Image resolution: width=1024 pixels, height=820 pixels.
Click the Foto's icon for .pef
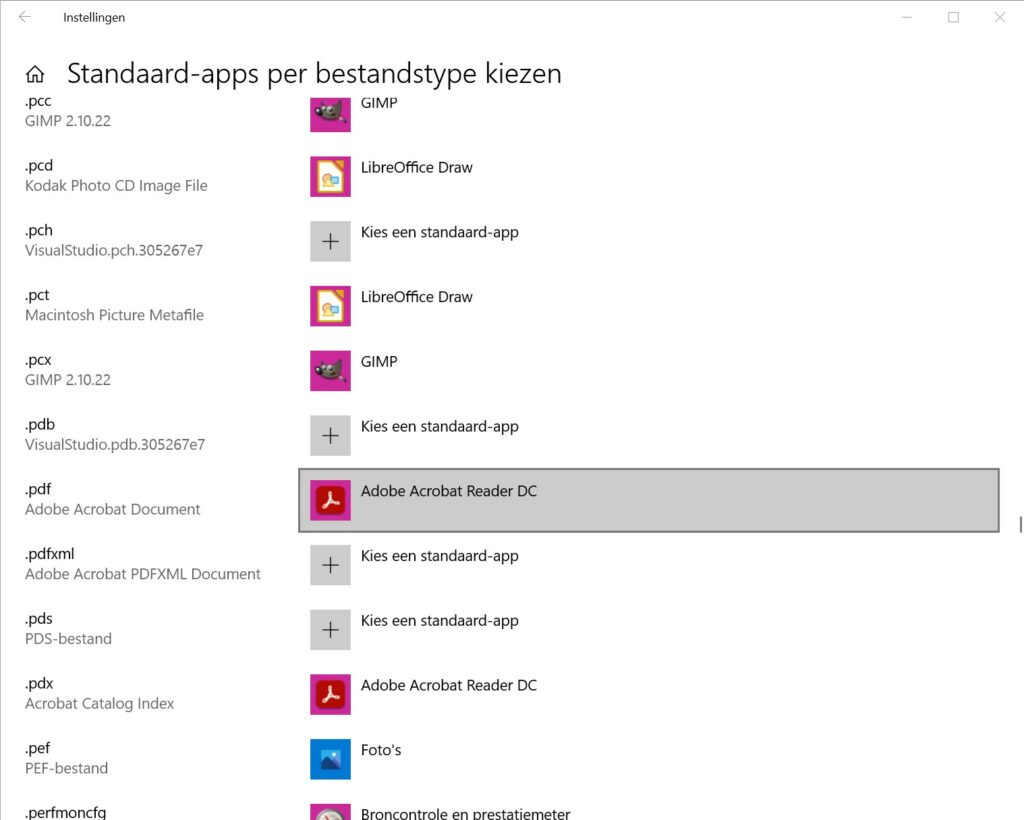[x=330, y=759]
